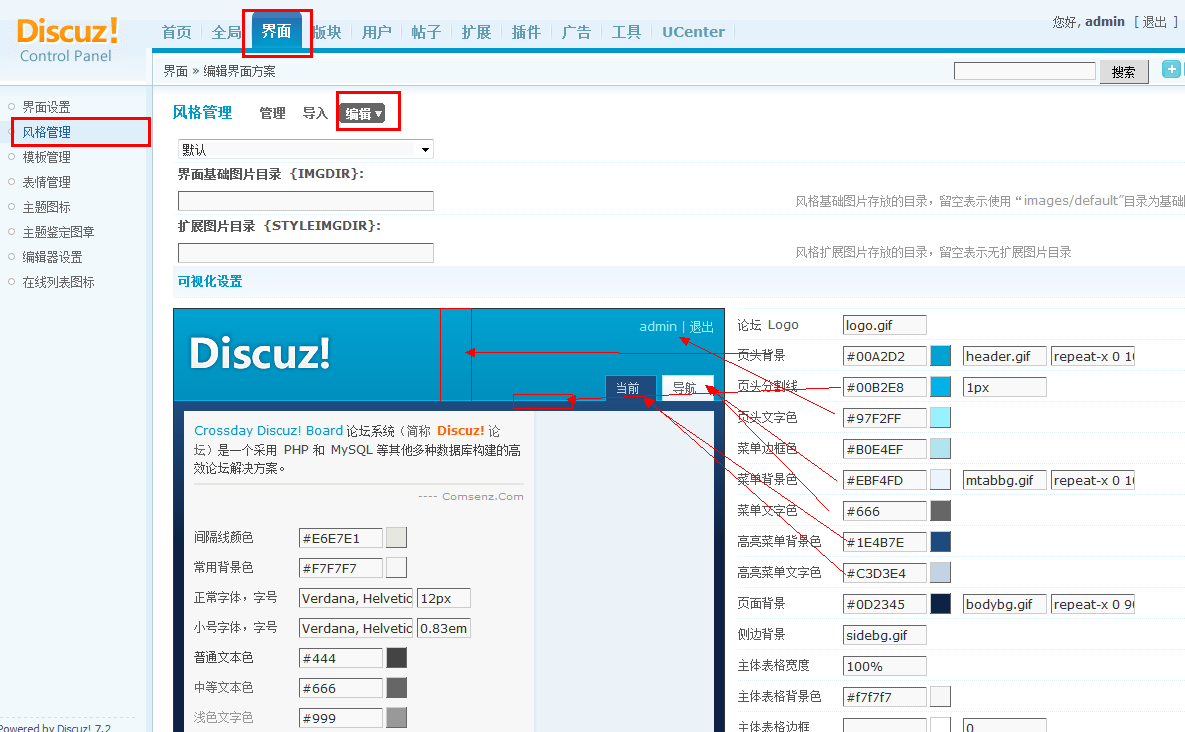This screenshot has height=732, width=1185.
Task: Click the 浅色文字色 swatch #999
Action: pos(396,718)
